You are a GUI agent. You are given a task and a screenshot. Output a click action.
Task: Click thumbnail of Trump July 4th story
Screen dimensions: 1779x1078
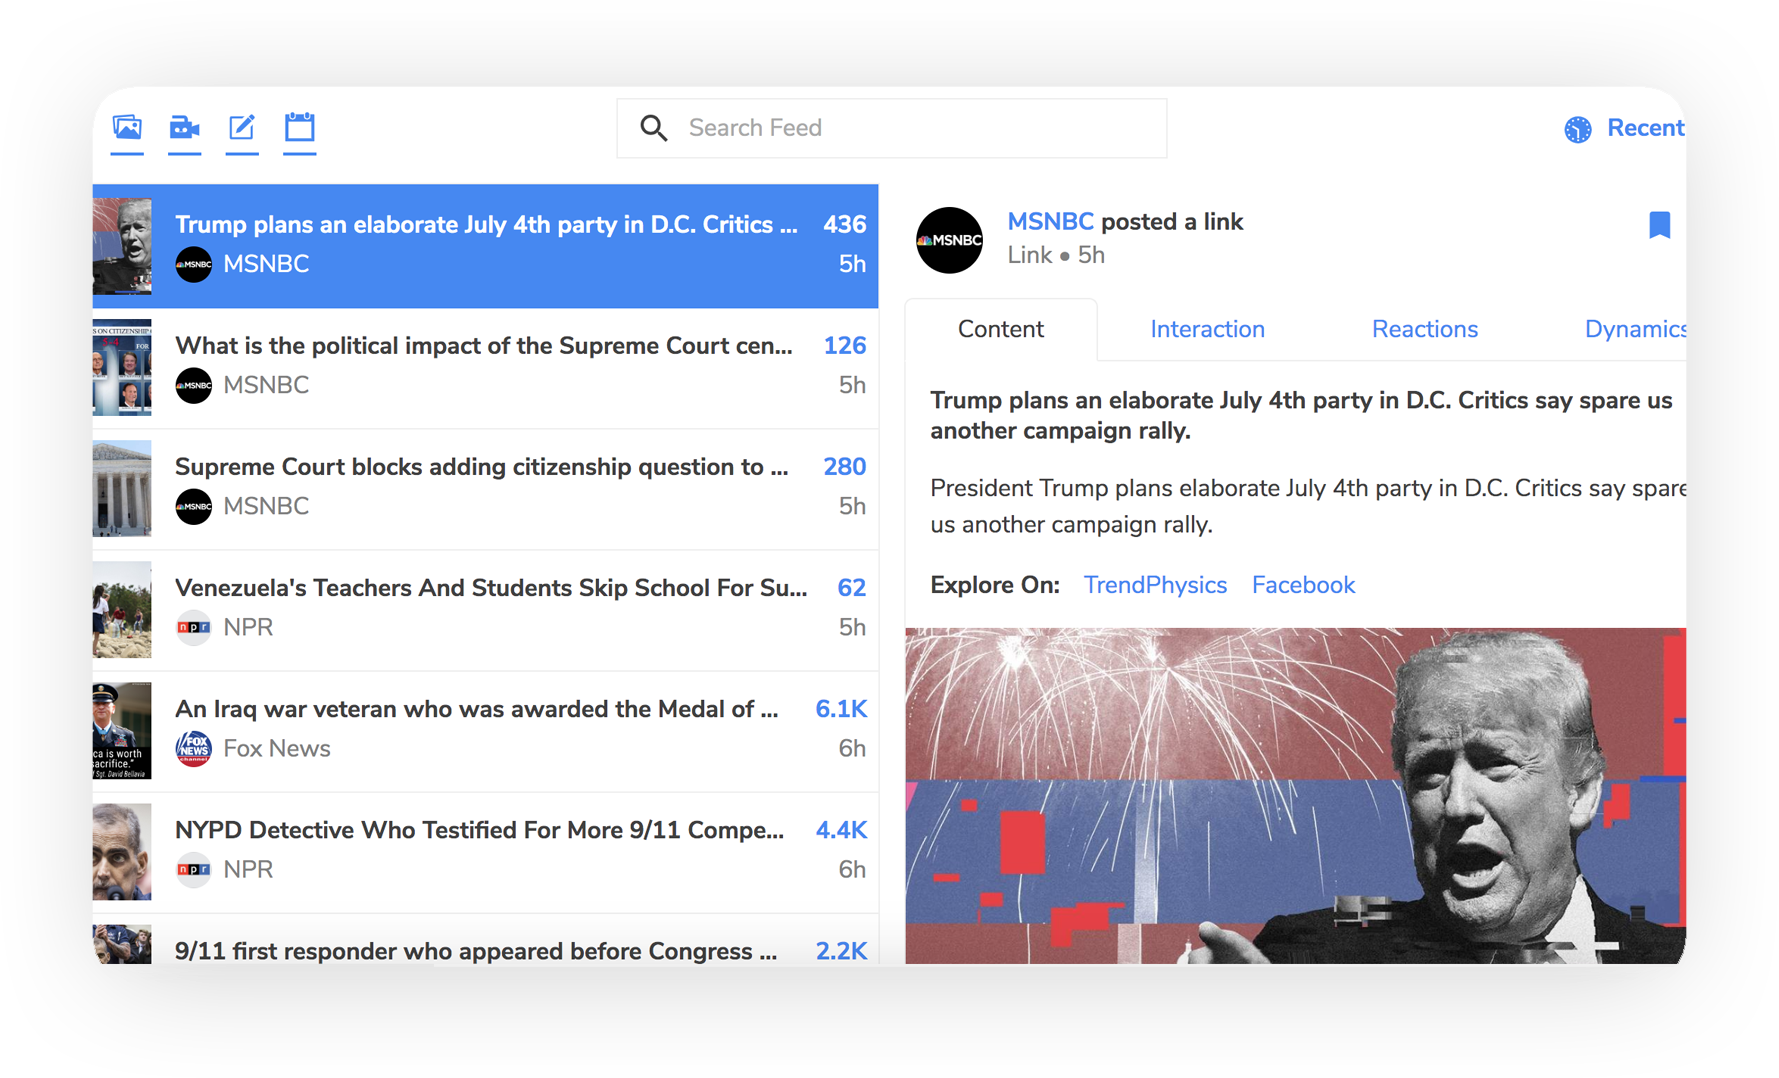122,246
